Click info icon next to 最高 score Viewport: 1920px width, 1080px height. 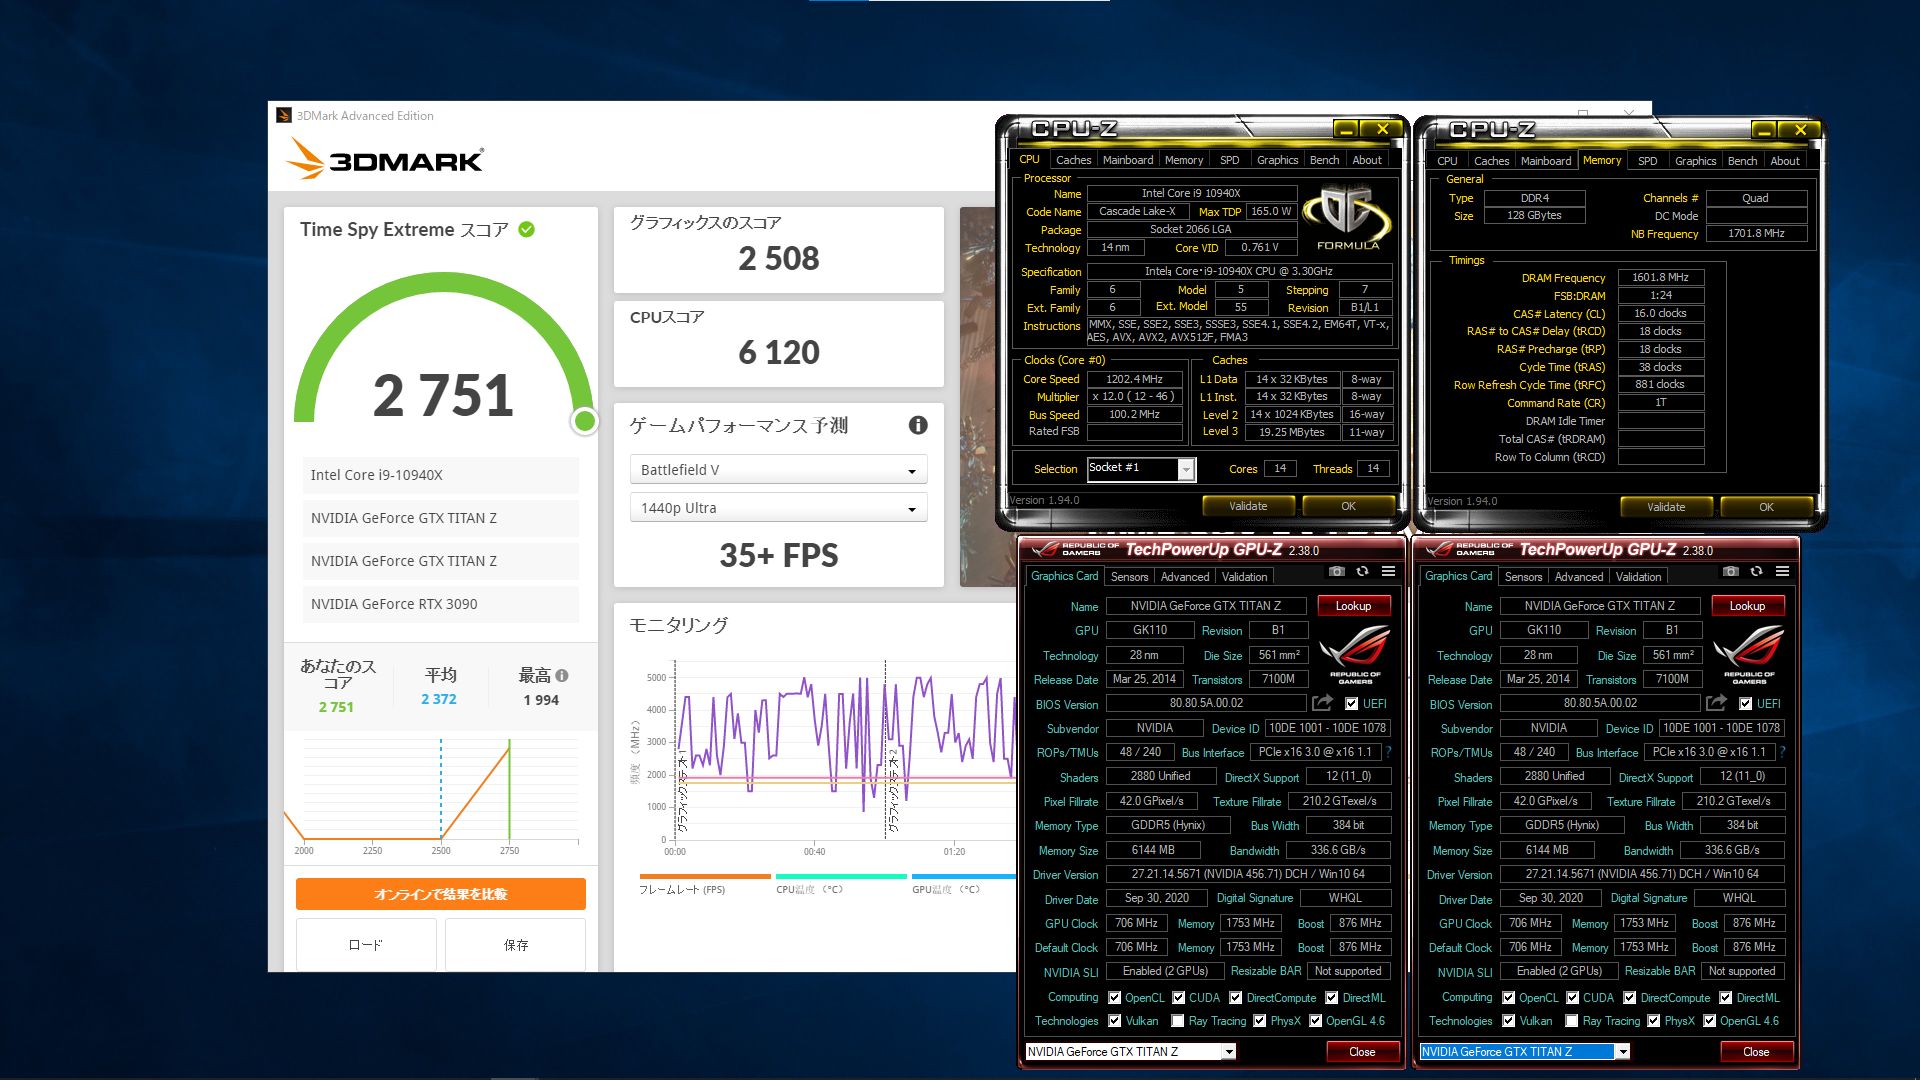click(562, 676)
